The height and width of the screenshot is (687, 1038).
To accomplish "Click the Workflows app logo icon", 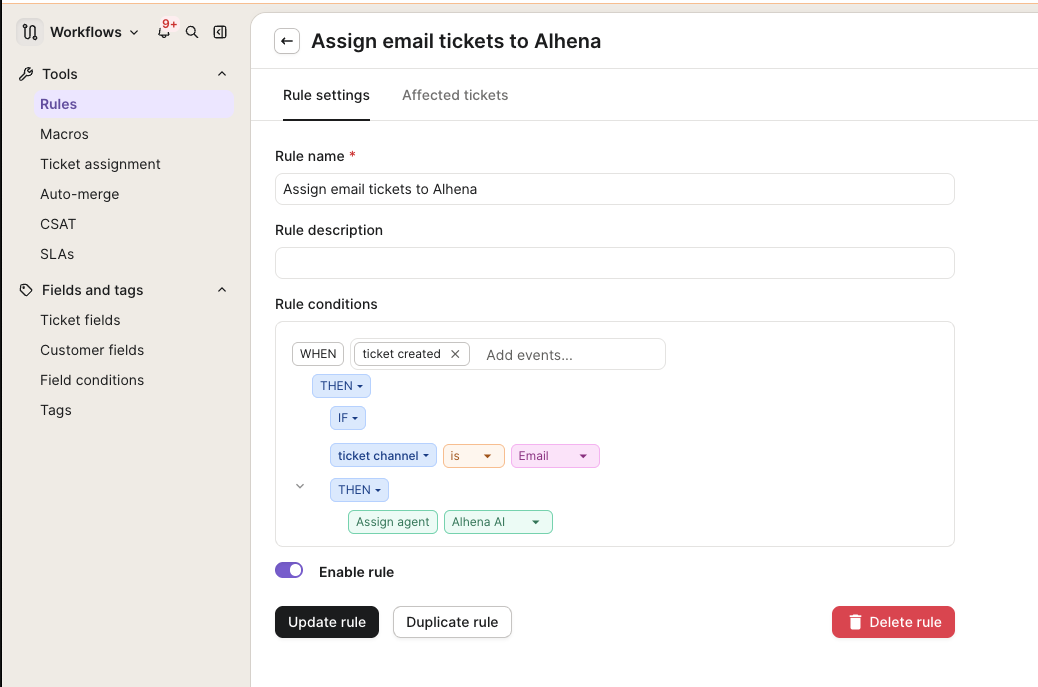I will [x=30, y=32].
